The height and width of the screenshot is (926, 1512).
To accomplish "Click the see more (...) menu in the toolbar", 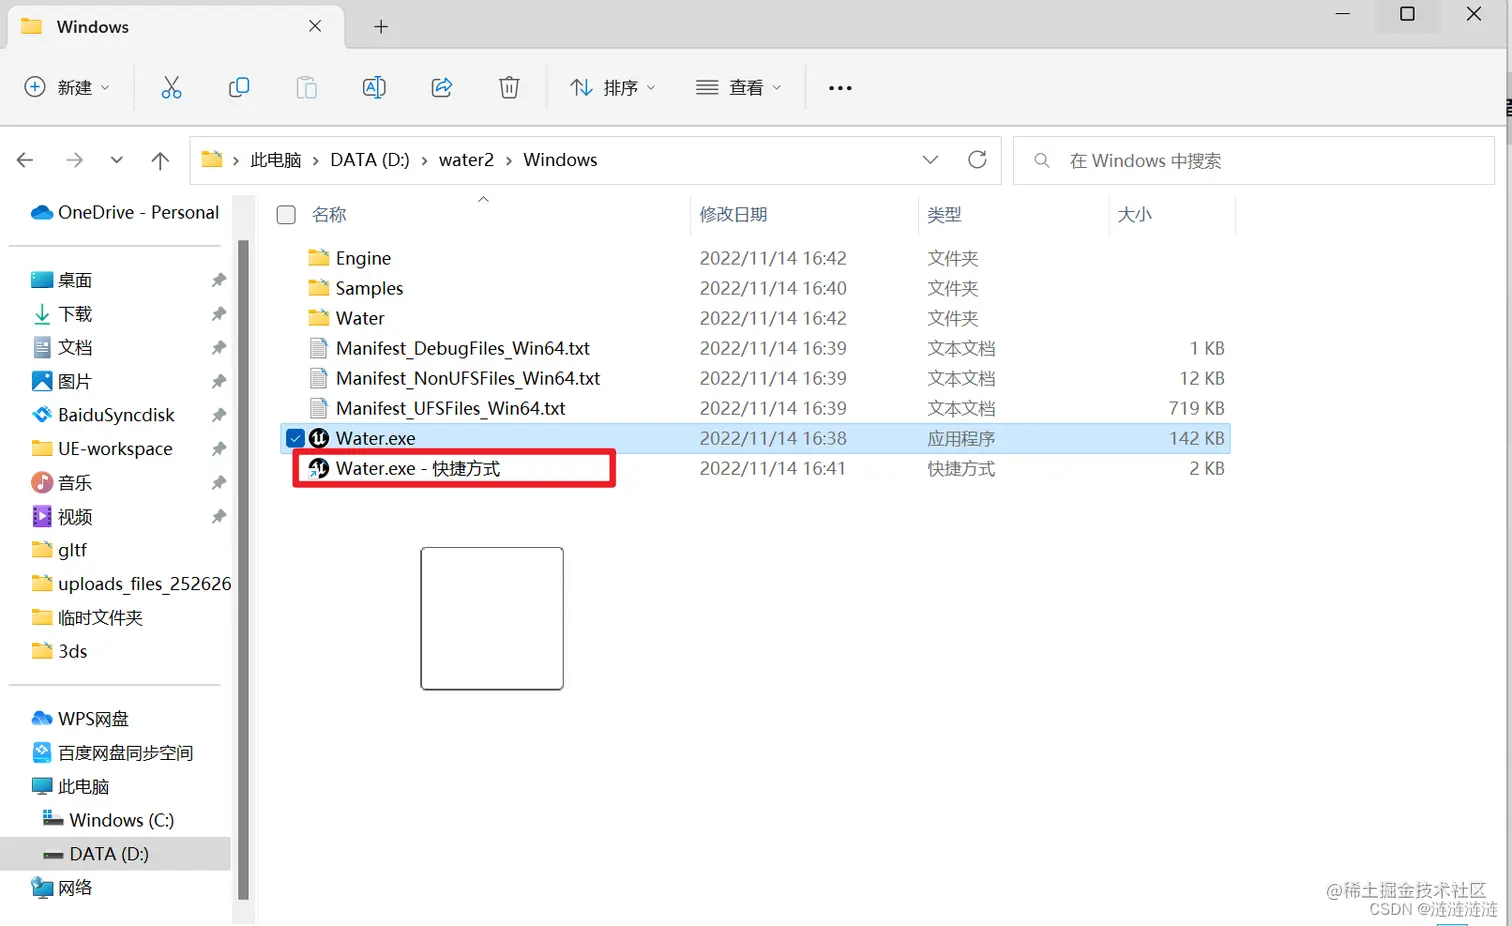I will (x=839, y=87).
